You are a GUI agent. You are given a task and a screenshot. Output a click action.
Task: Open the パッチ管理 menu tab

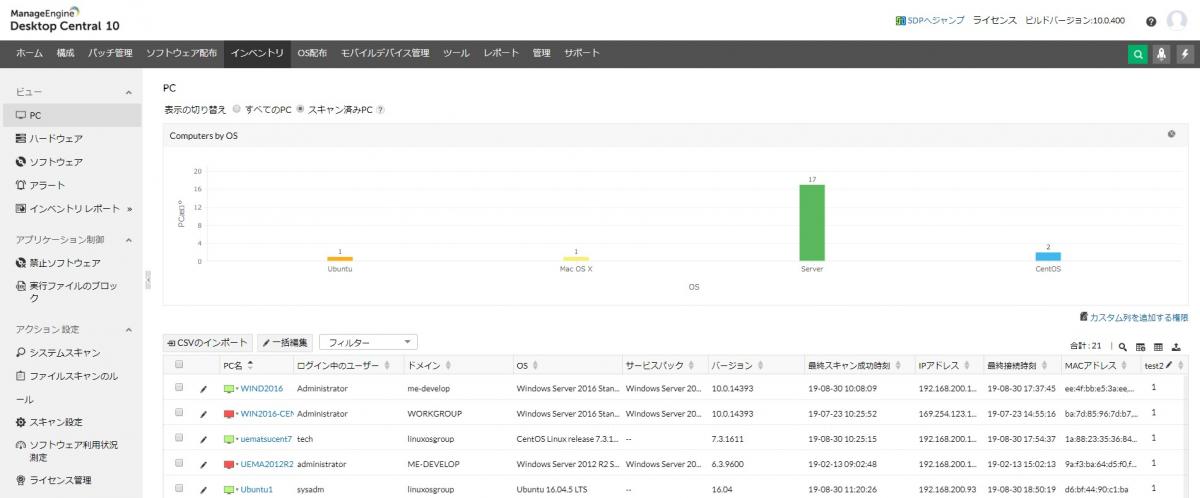point(110,53)
